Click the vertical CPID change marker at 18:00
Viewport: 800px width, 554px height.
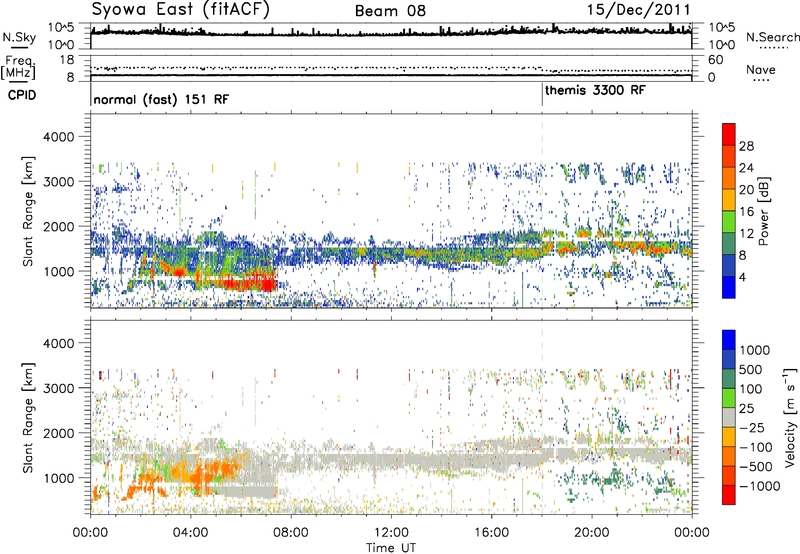(542, 95)
